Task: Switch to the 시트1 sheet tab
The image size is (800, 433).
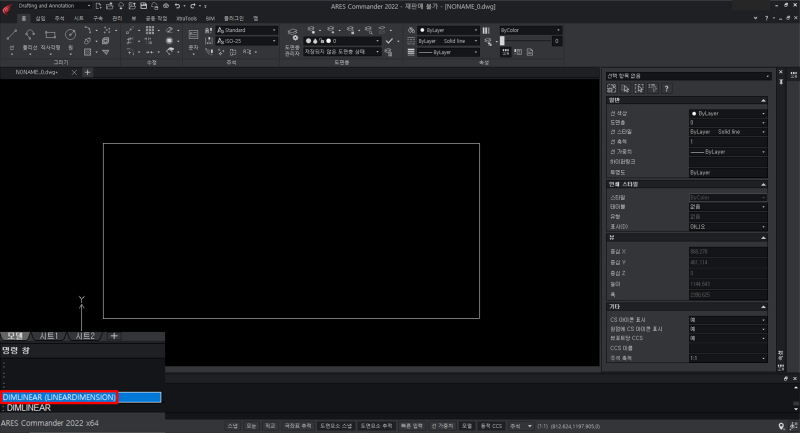Action: pyautogui.click(x=49, y=336)
